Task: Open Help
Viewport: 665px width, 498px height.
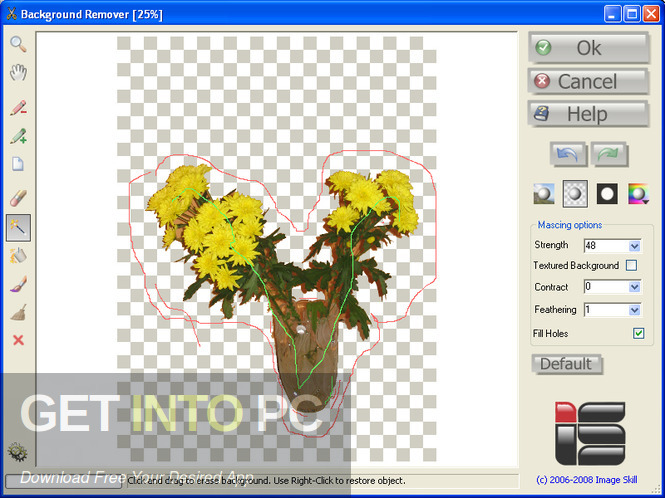Action: tap(589, 114)
